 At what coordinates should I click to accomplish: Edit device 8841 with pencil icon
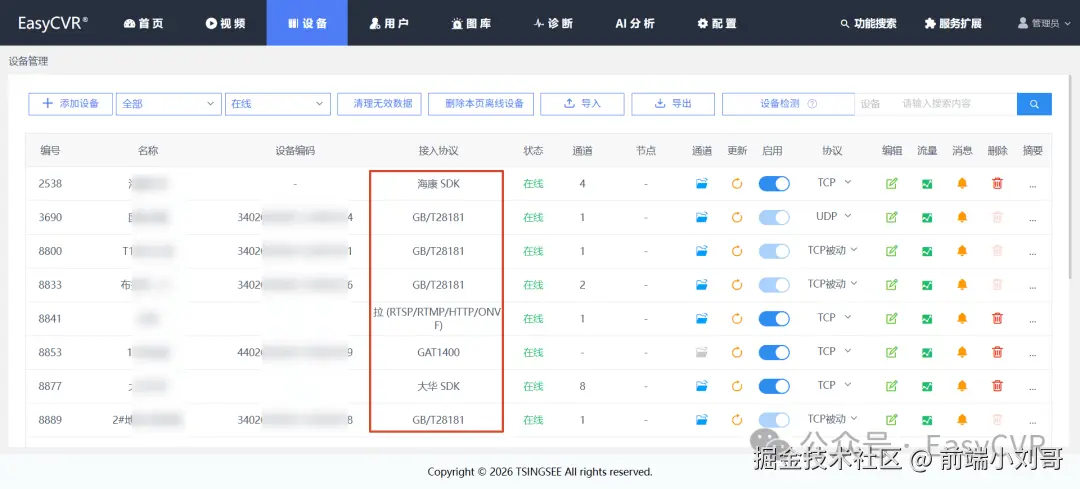(892, 318)
